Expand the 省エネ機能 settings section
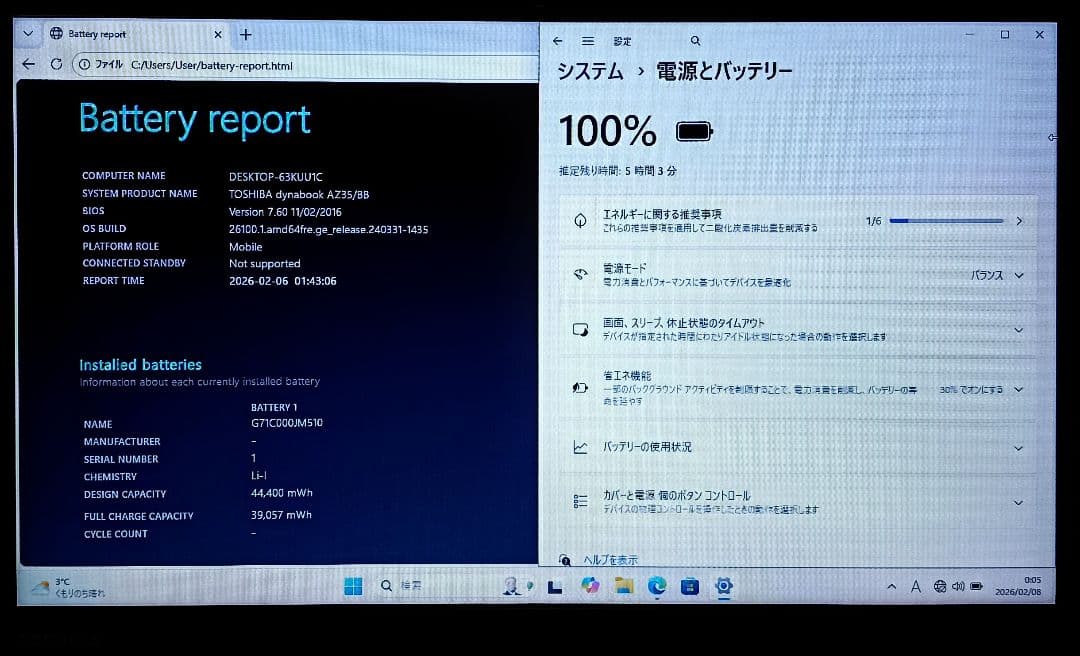The image size is (1080, 656). (1018, 389)
